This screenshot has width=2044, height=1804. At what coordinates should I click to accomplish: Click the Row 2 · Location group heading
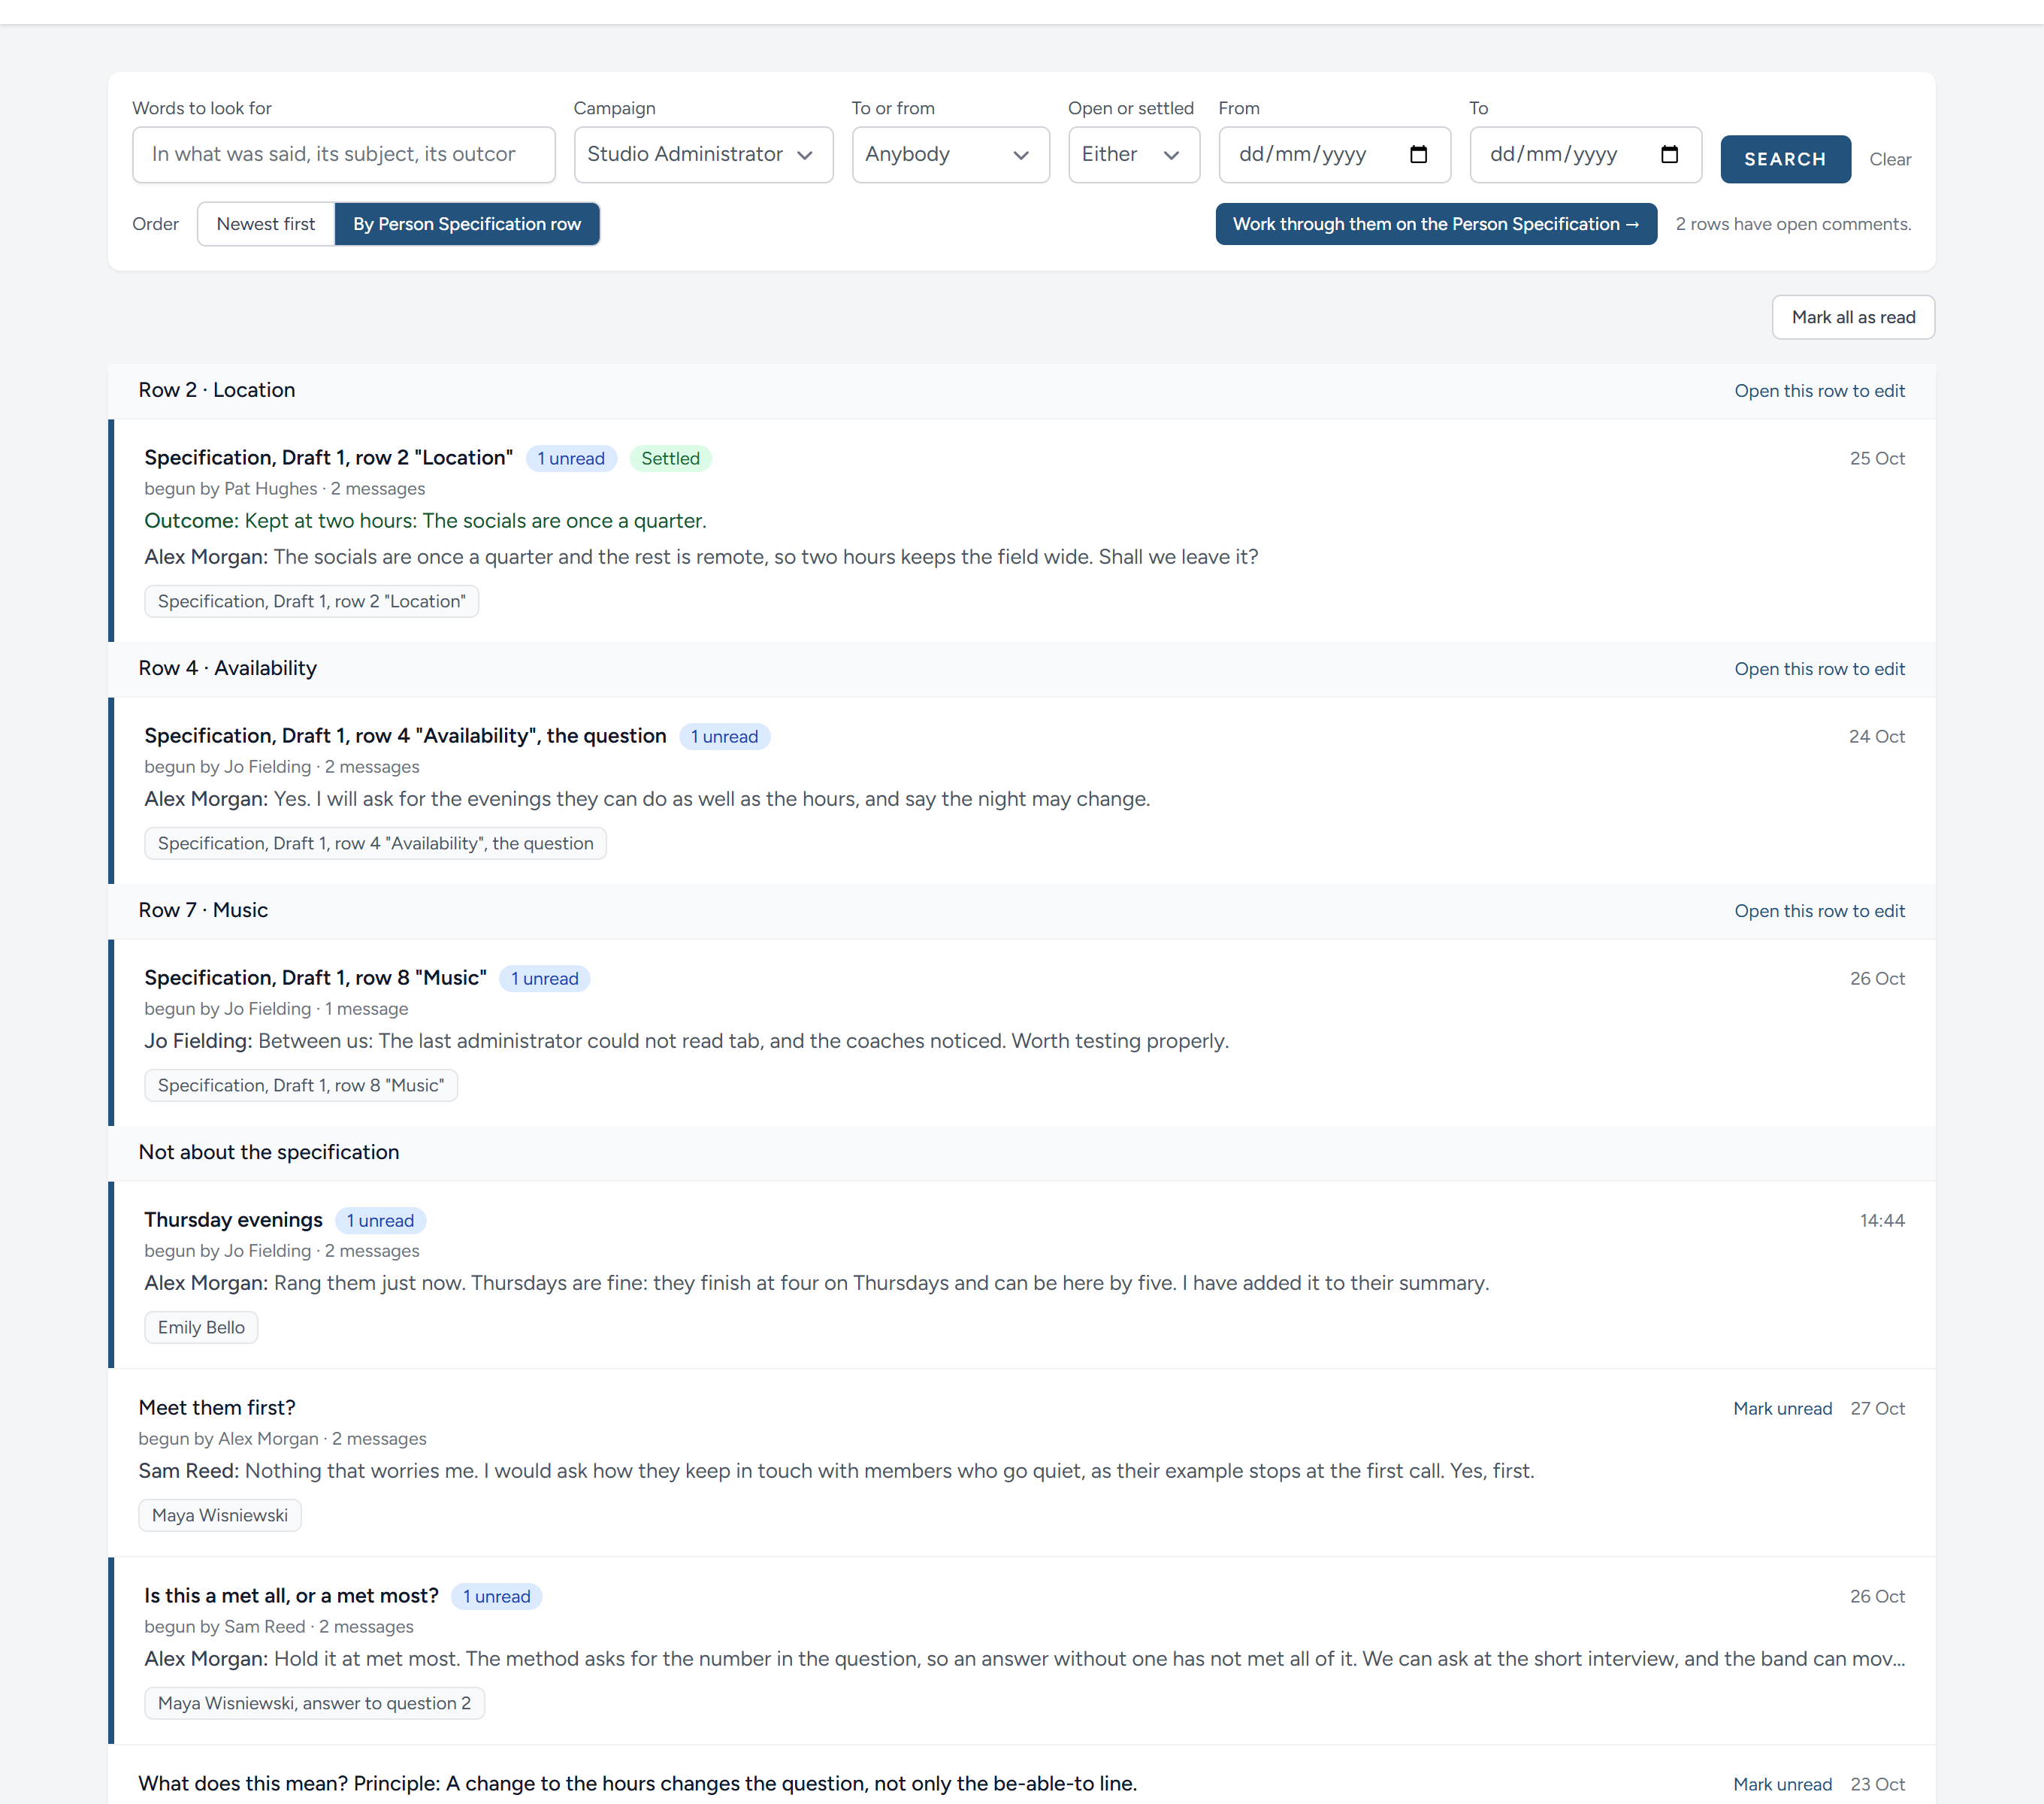pos(216,390)
